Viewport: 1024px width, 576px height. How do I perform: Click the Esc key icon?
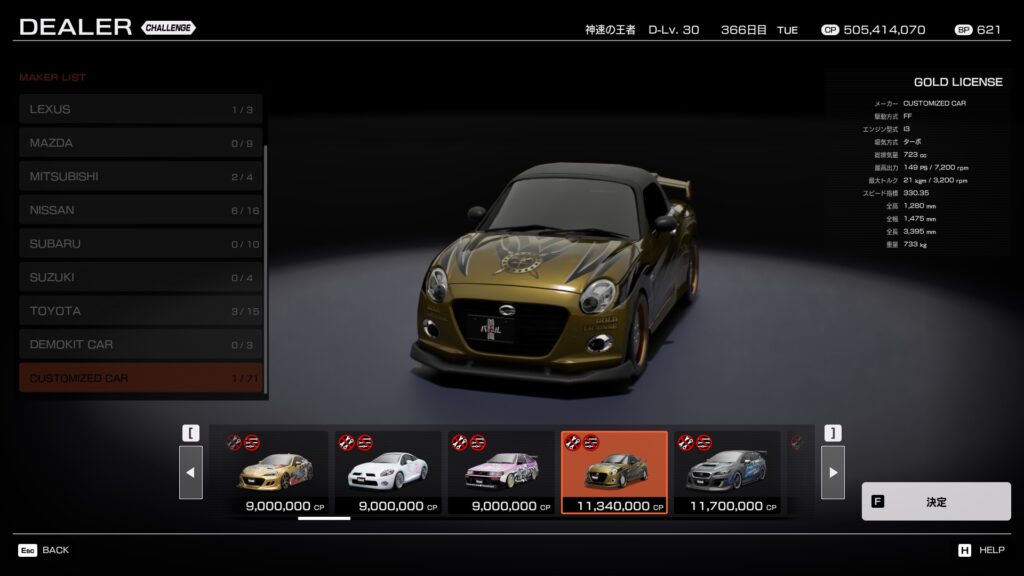27,550
